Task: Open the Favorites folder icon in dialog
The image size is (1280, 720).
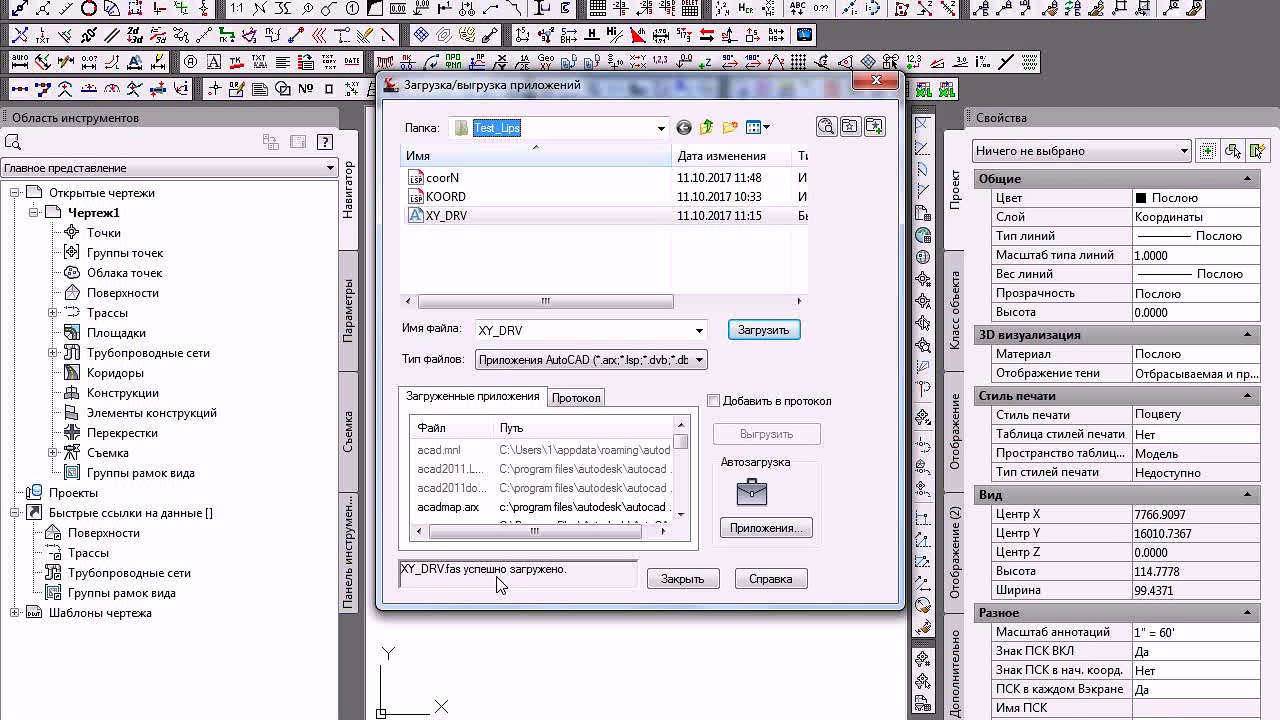Action: 850,126
